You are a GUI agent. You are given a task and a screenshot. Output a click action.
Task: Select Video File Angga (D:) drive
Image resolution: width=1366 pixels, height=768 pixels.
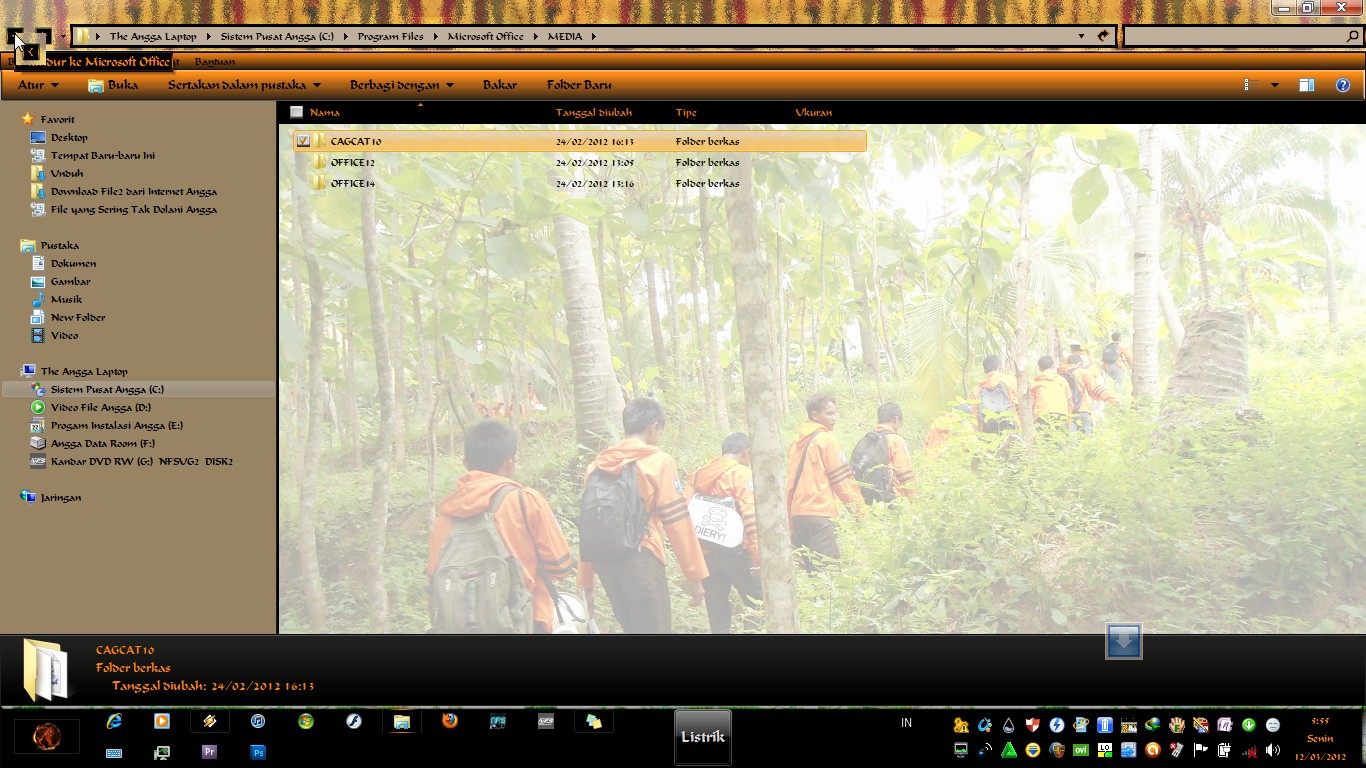tap(100, 407)
